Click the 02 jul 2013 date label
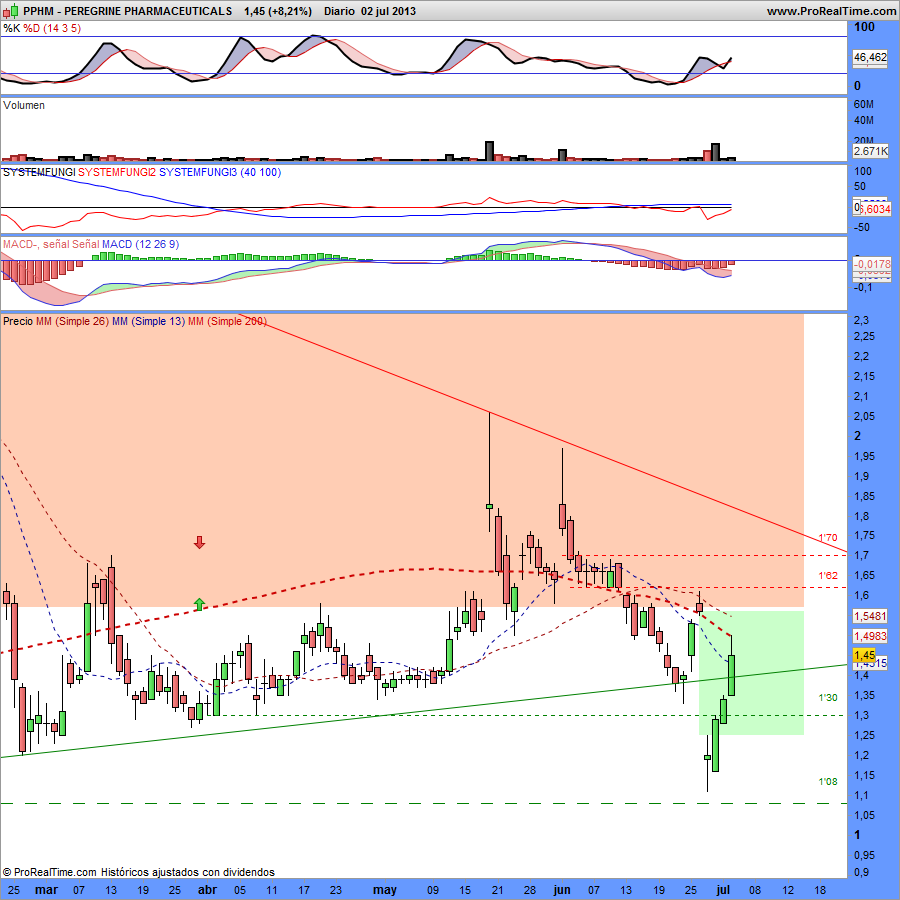The image size is (900, 900). click(389, 11)
